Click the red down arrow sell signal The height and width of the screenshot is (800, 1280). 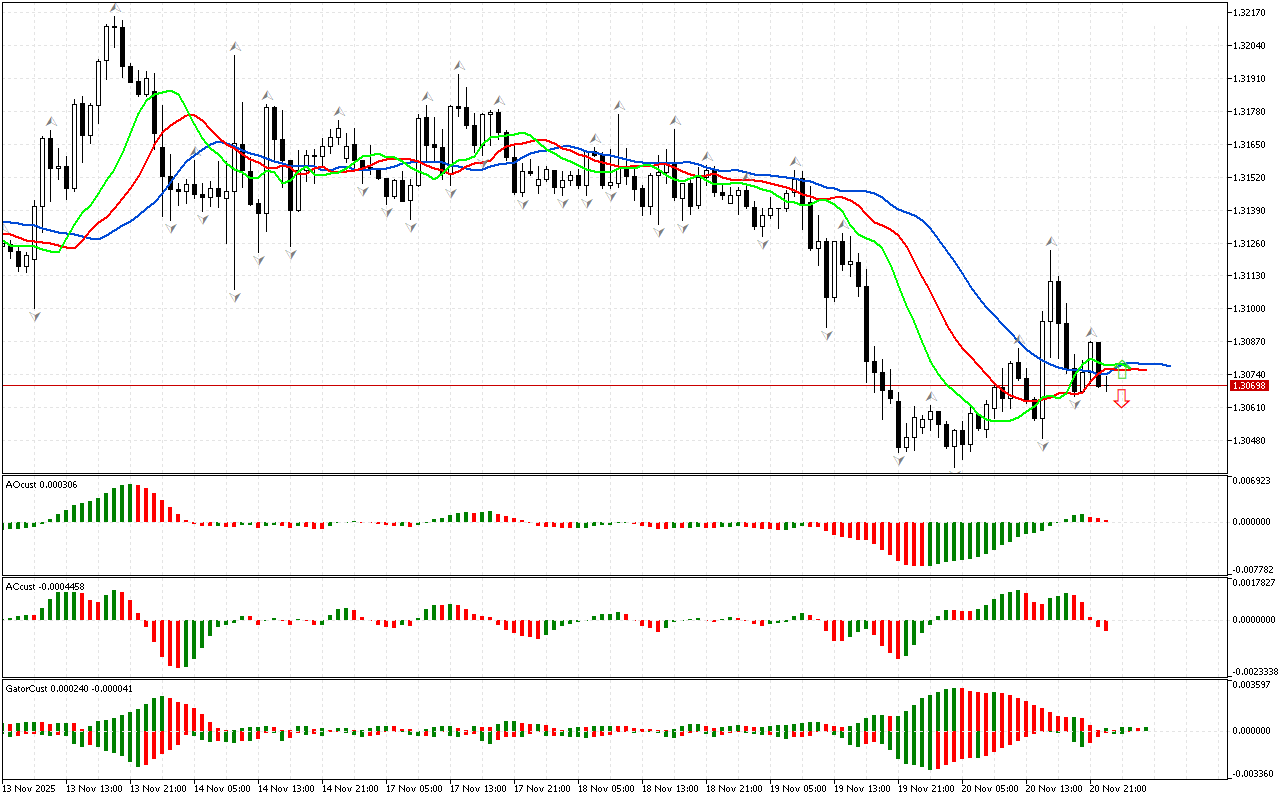(1122, 399)
